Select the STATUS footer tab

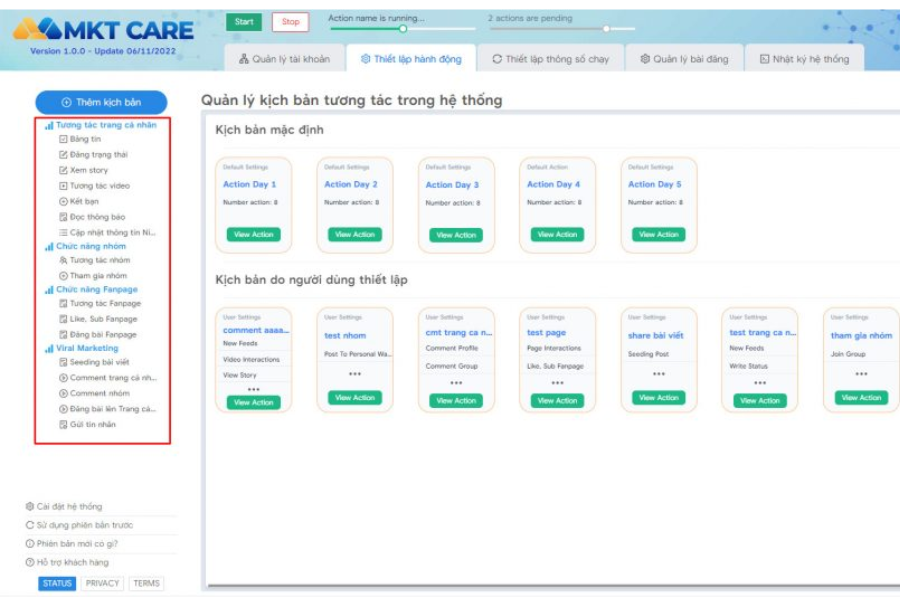tap(57, 583)
